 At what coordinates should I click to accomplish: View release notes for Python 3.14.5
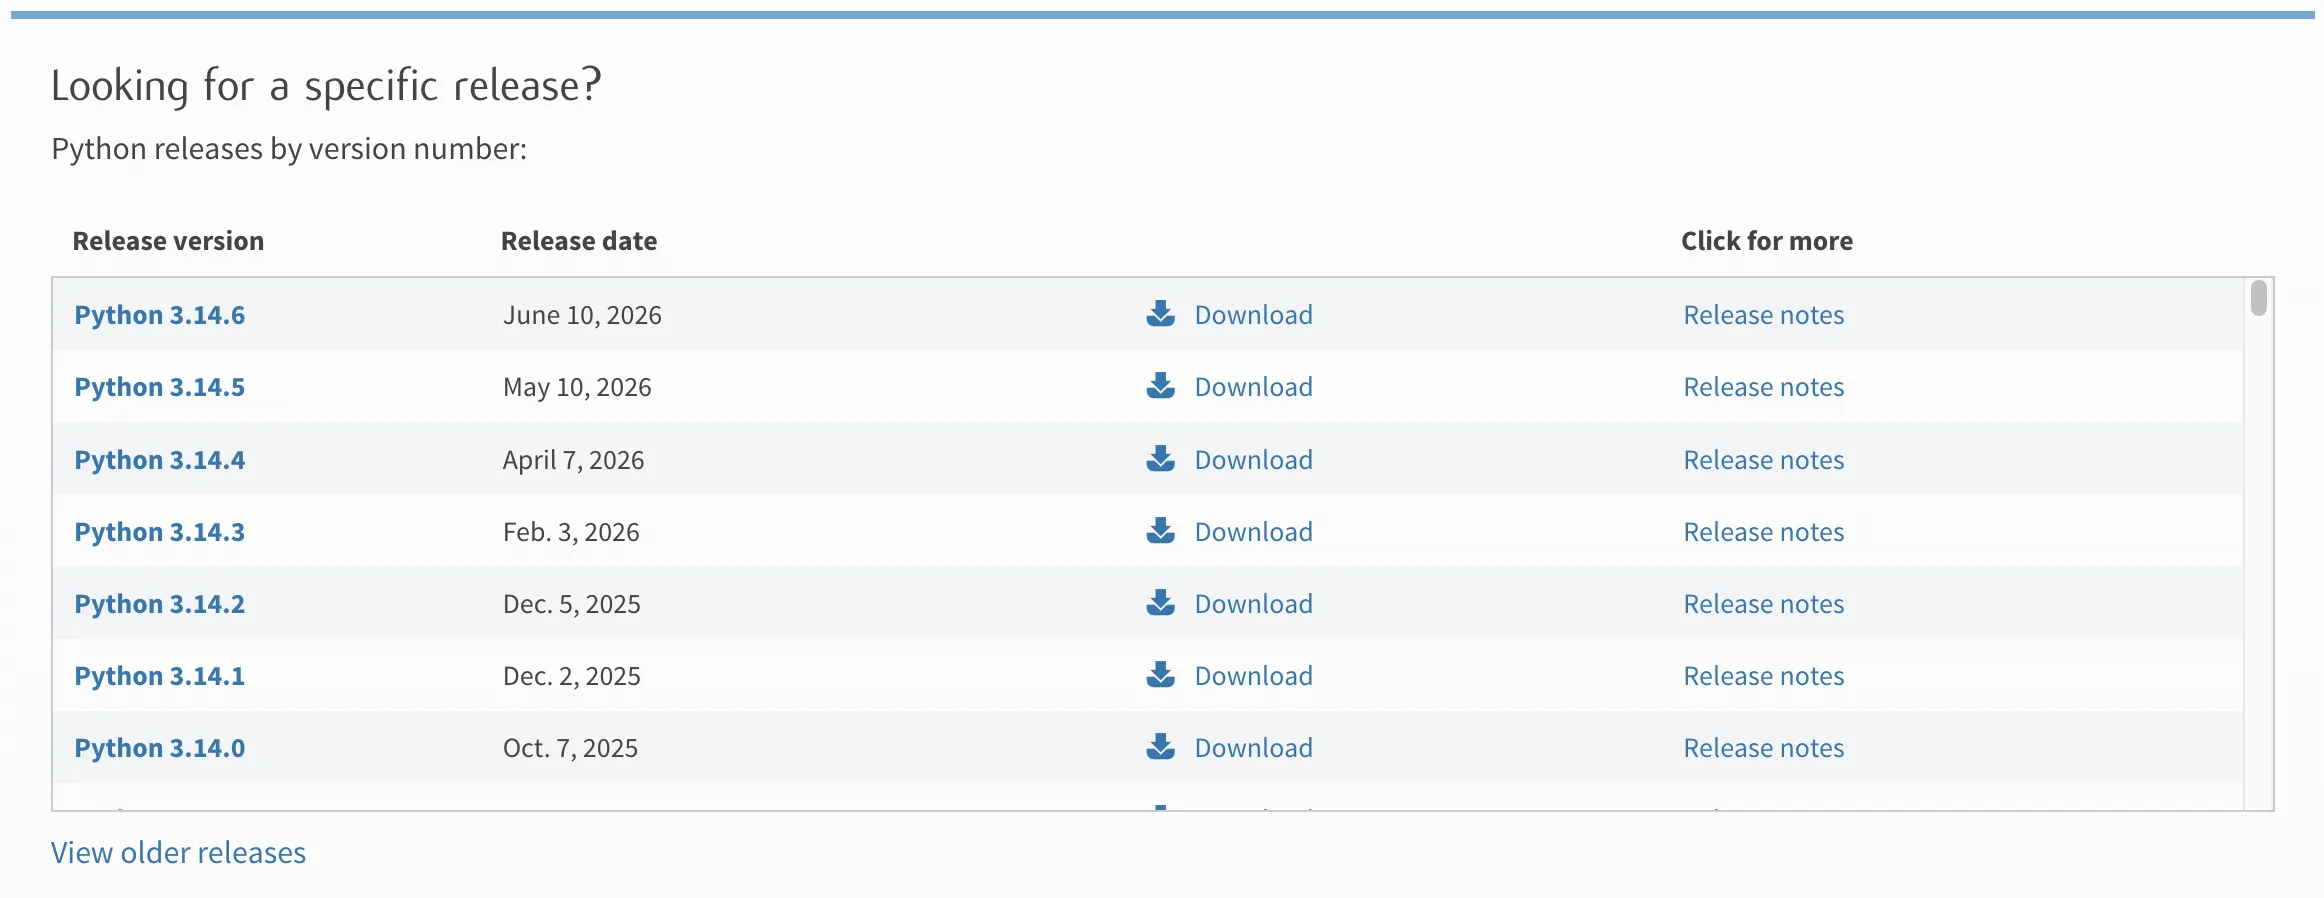[1764, 387]
